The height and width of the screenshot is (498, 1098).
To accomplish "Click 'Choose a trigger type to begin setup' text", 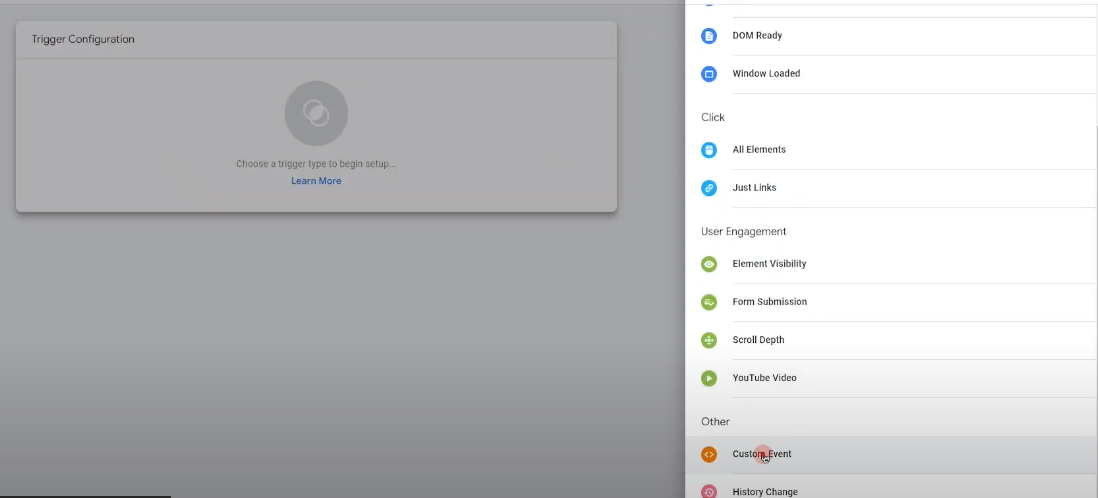I will (316, 164).
